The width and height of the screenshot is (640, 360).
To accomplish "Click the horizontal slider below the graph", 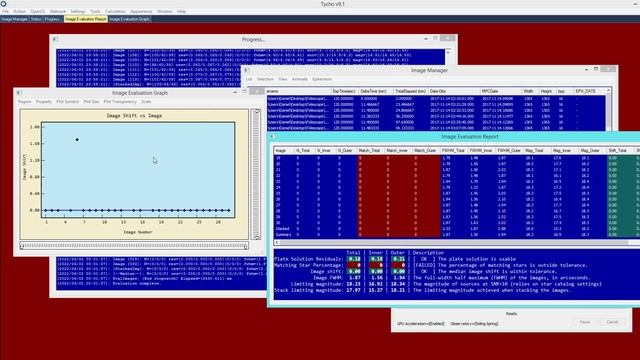I will [x=134, y=246].
